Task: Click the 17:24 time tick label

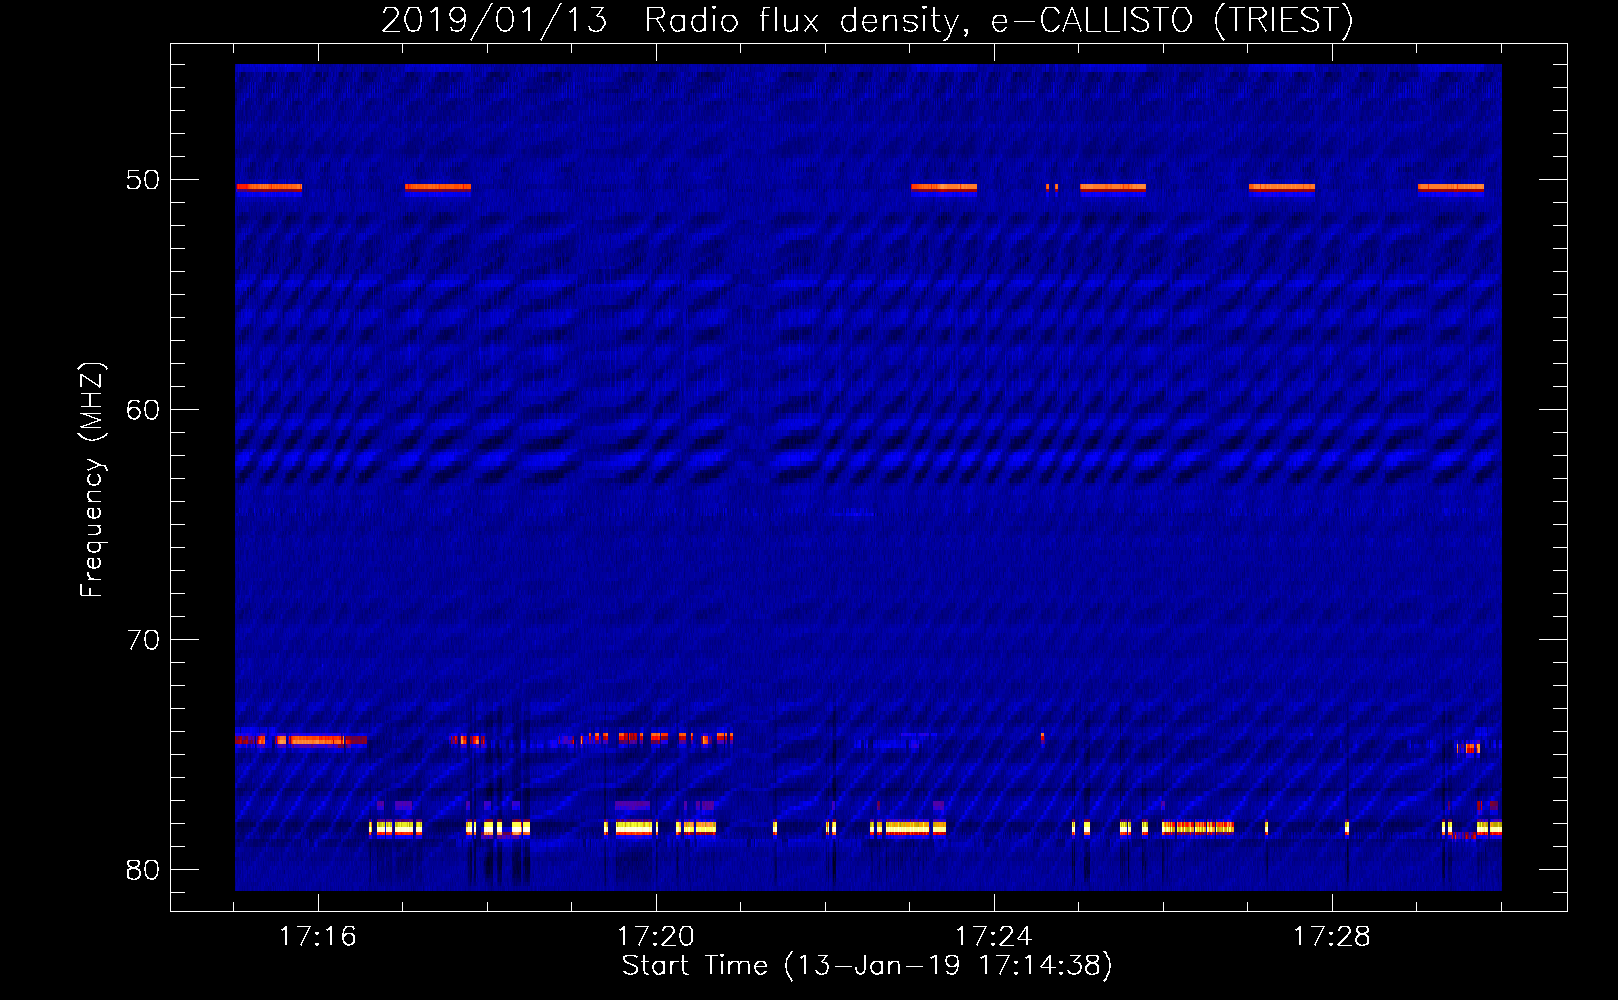Action: (x=994, y=937)
